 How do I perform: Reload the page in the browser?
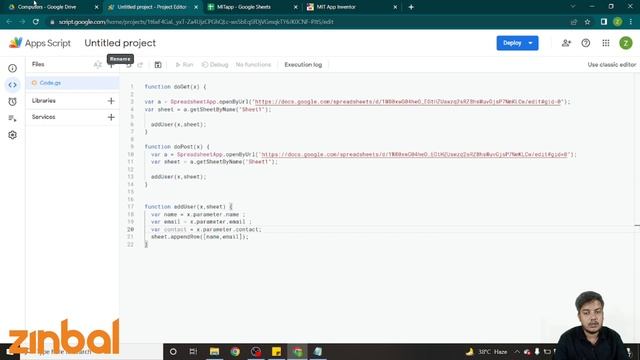click(x=36, y=22)
